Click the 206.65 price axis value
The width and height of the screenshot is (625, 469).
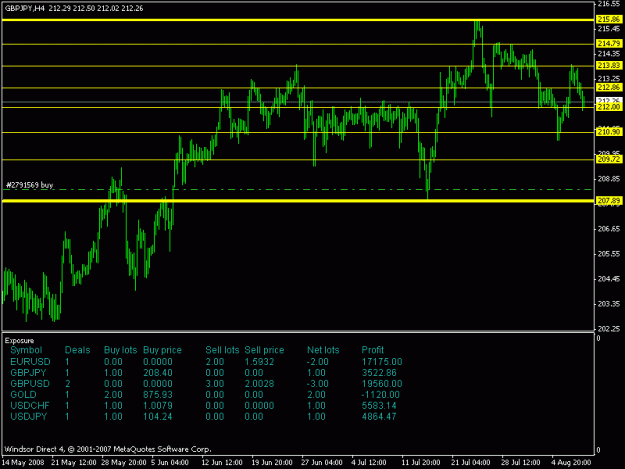point(609,229)
